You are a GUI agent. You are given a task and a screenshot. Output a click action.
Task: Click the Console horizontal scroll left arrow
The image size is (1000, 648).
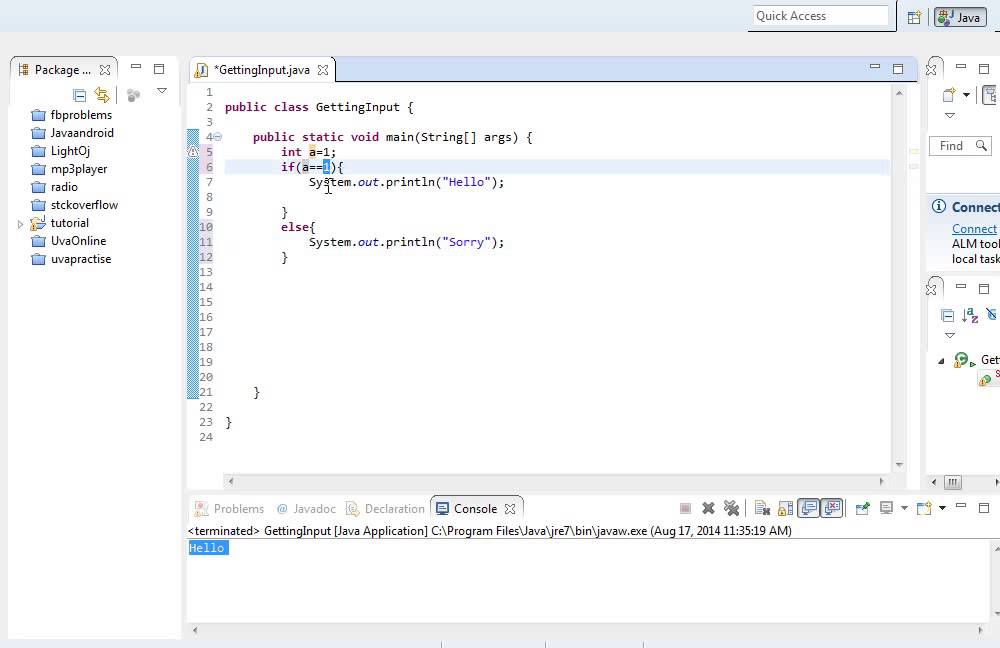click(195, 630)
